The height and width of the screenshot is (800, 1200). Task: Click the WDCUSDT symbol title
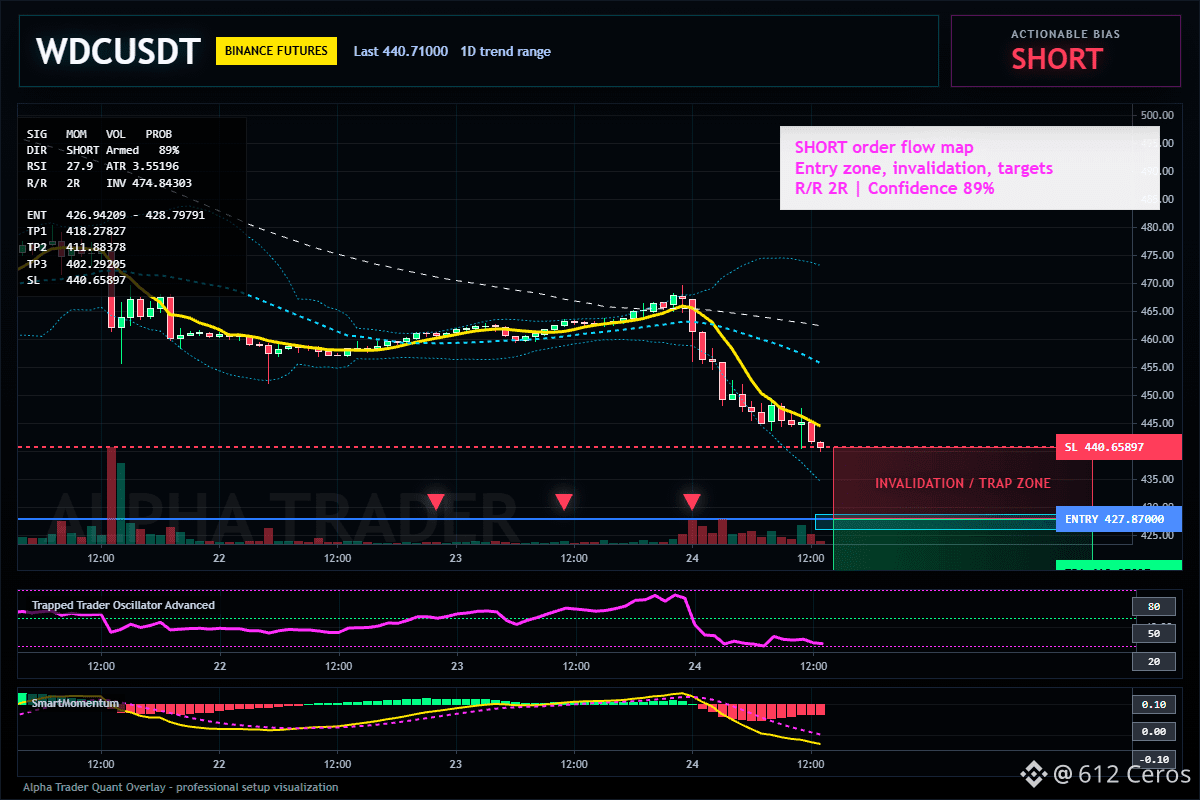pyautogui.click(x=118, y=51)
